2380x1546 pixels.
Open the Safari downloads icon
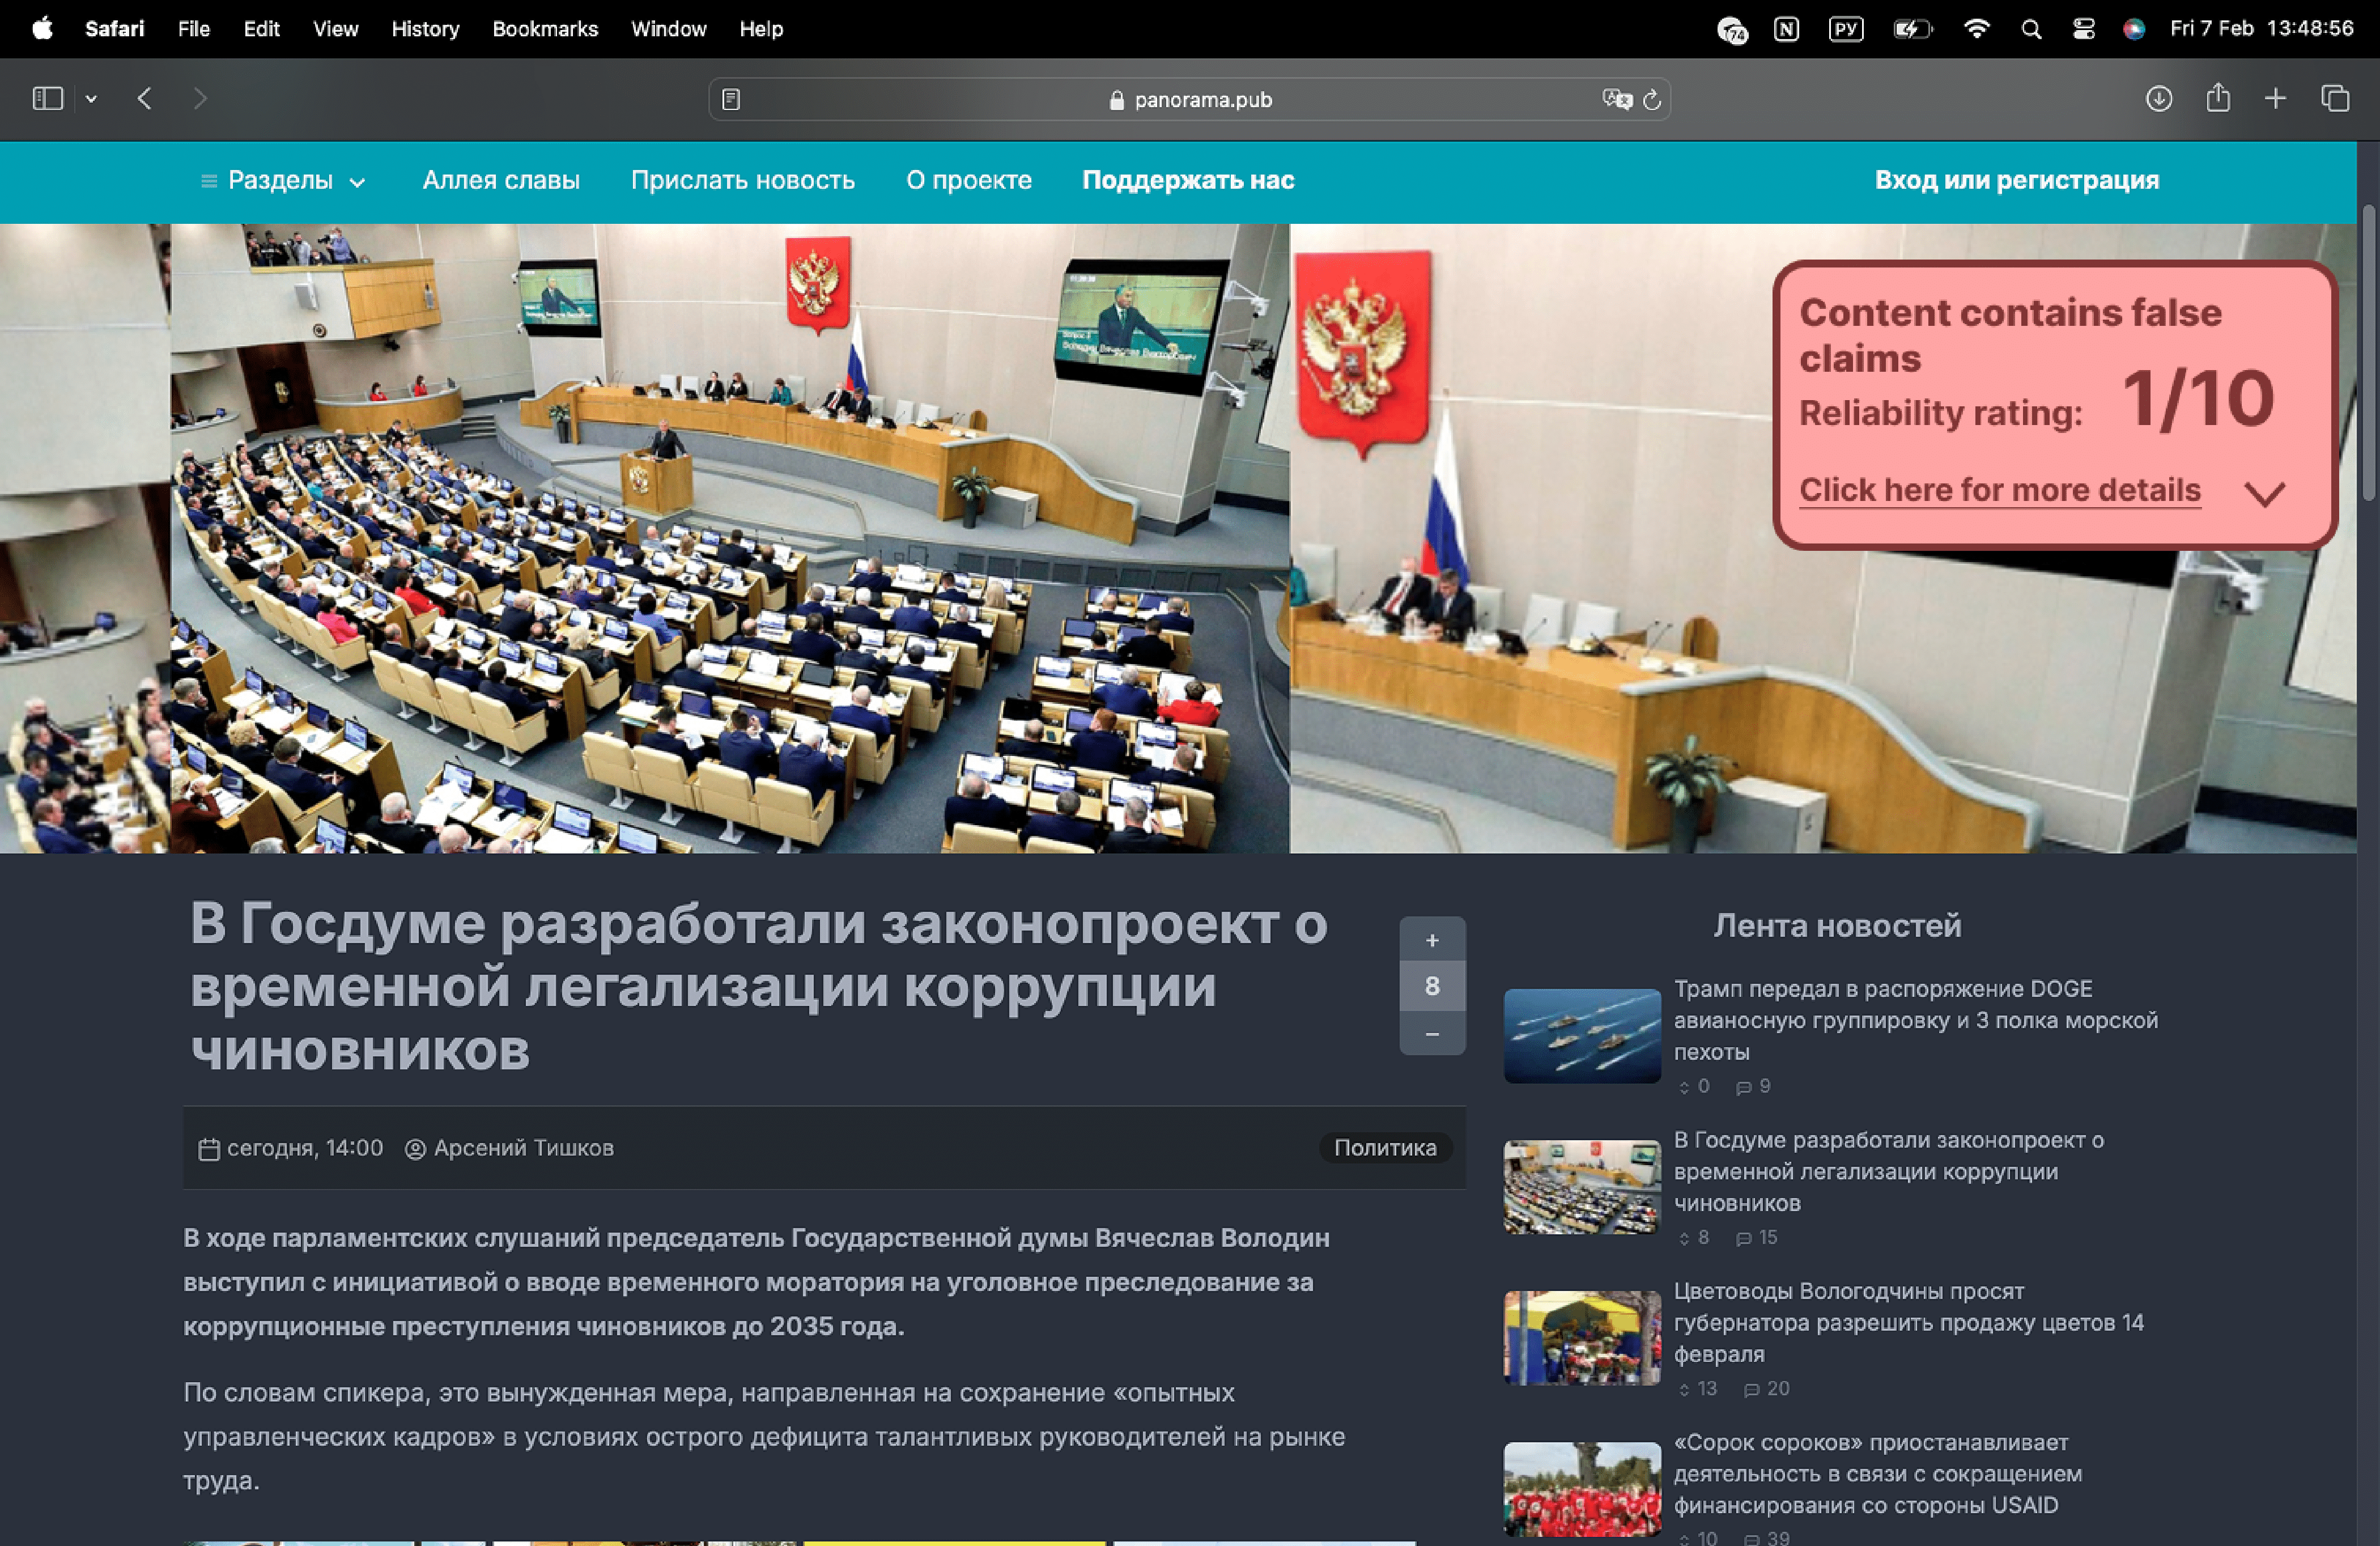2158,98
